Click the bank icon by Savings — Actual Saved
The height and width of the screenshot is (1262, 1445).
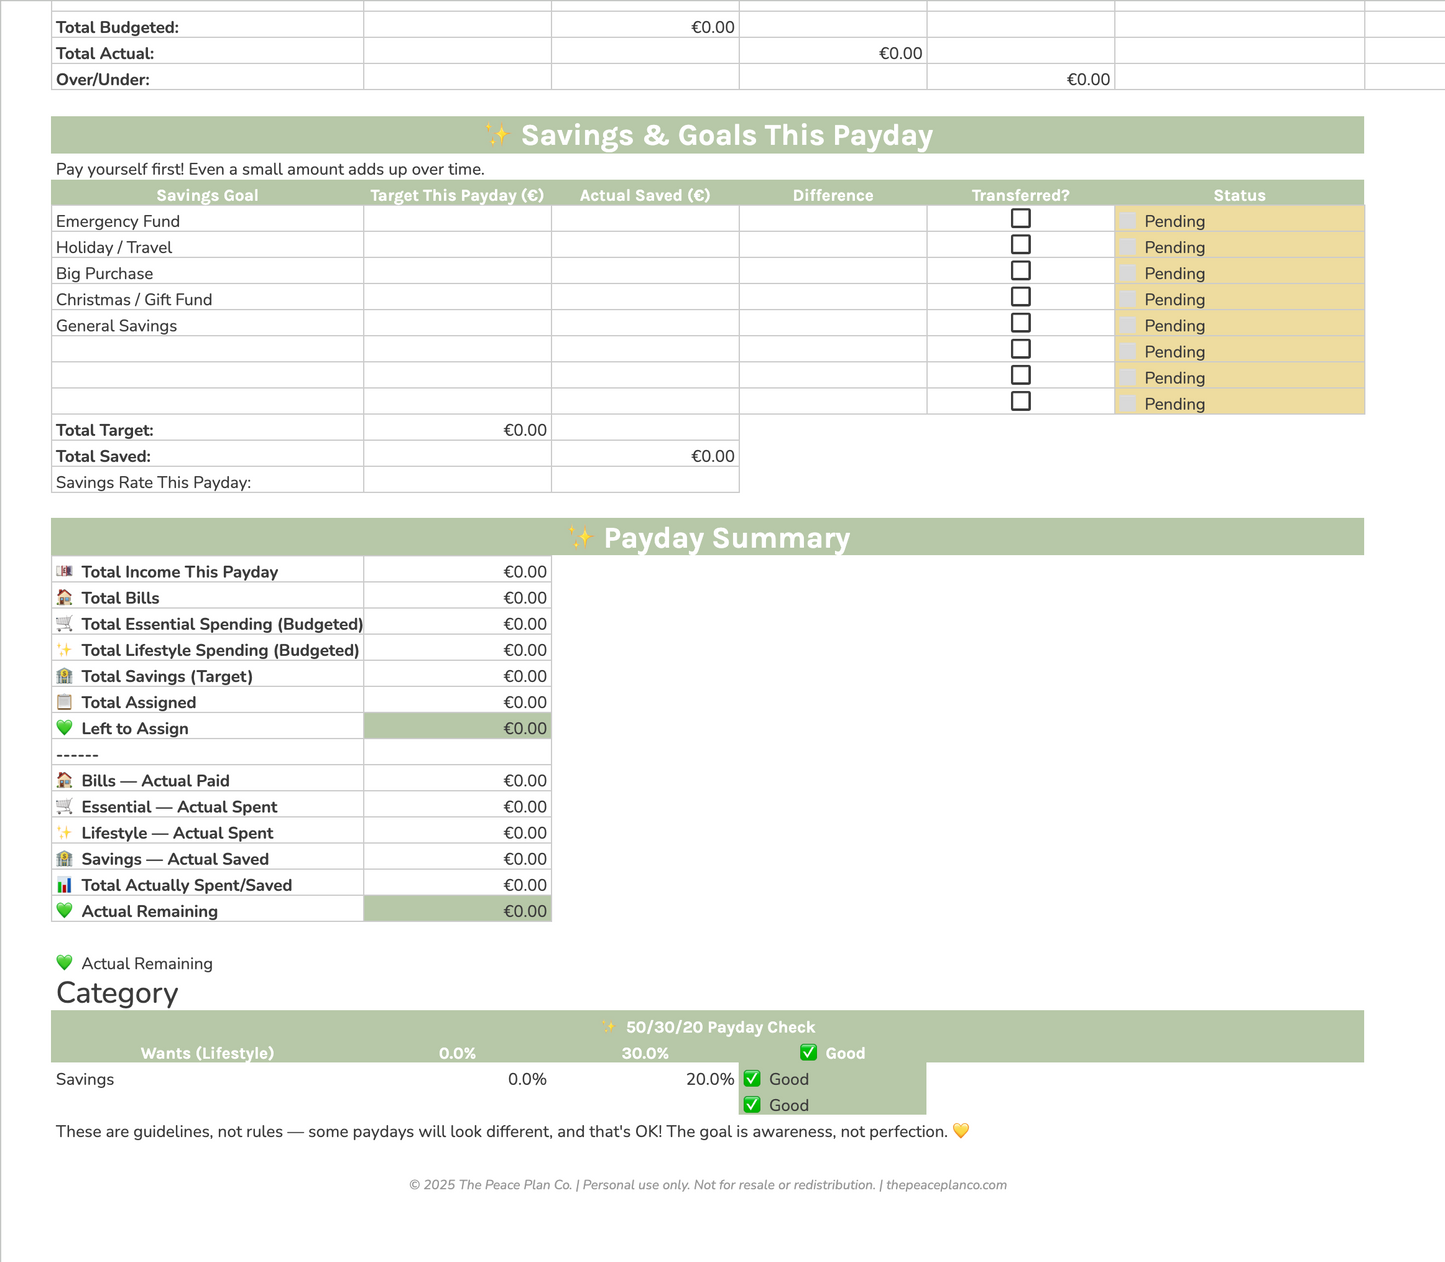(65, 857)
